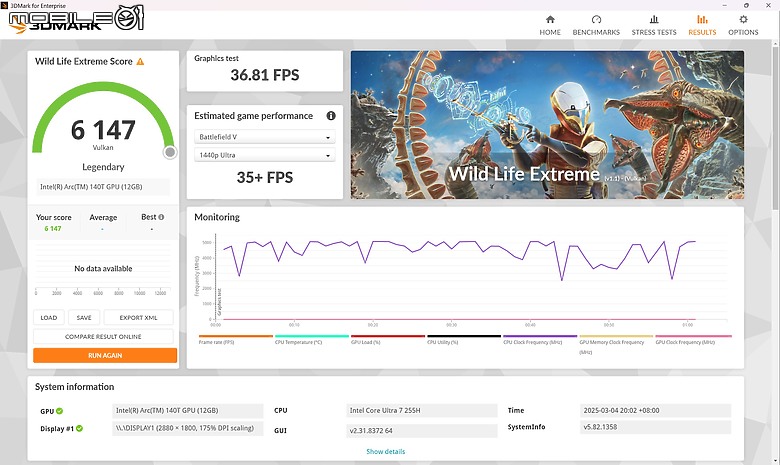The width and height of the screenshot is (780, 465).
Task: Toggle GPU Clock Frequency legend series
Action: point(693,340)
